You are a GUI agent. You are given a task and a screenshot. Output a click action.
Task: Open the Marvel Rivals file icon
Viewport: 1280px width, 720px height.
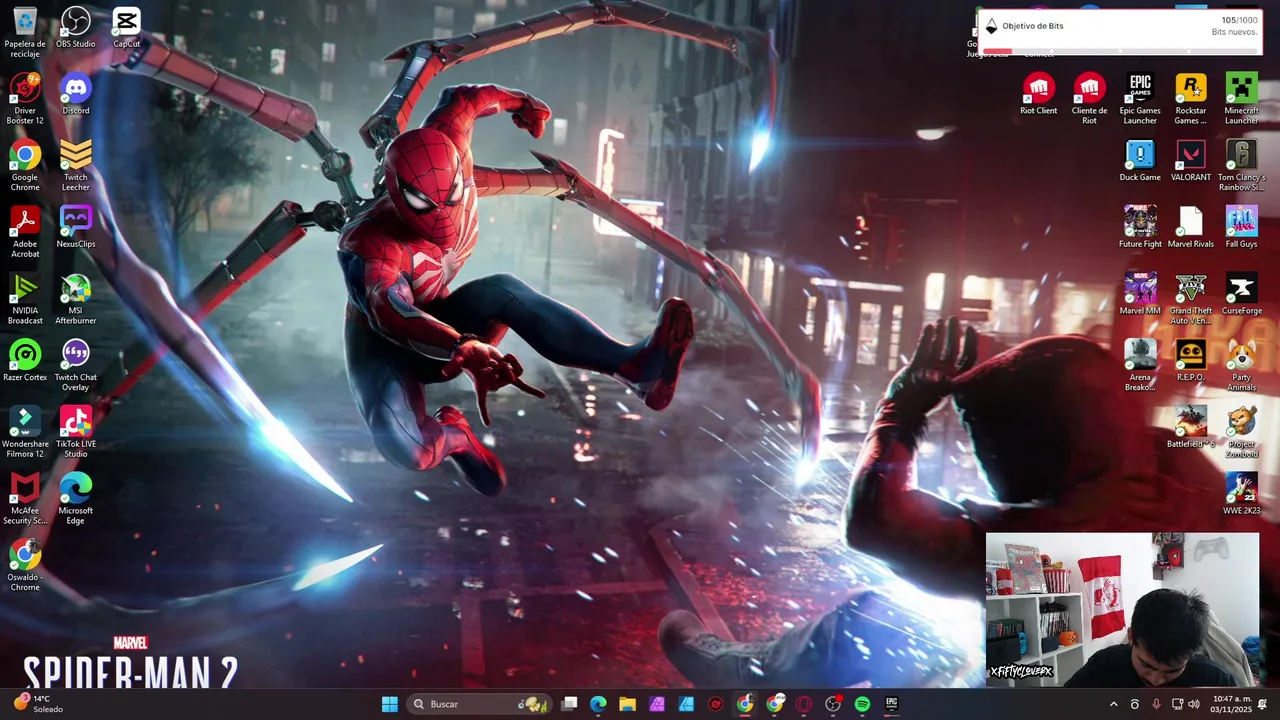(1190, 228)
